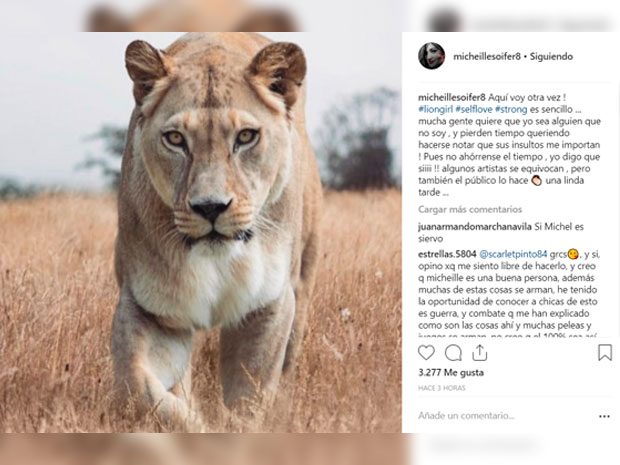This screenshot has height=465, width=620.
Task: Share the post via the share arrow icon
Action: click(479, 353)
